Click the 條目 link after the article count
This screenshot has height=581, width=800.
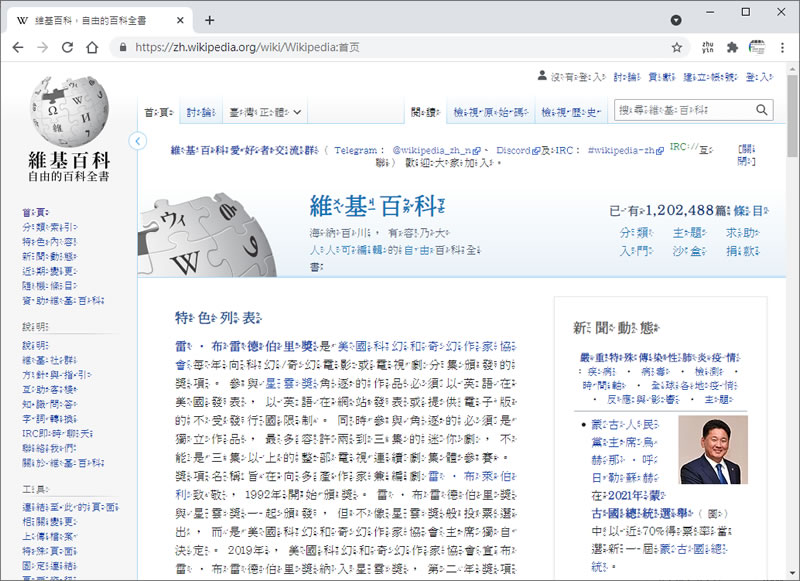click(x=751, y=211)
